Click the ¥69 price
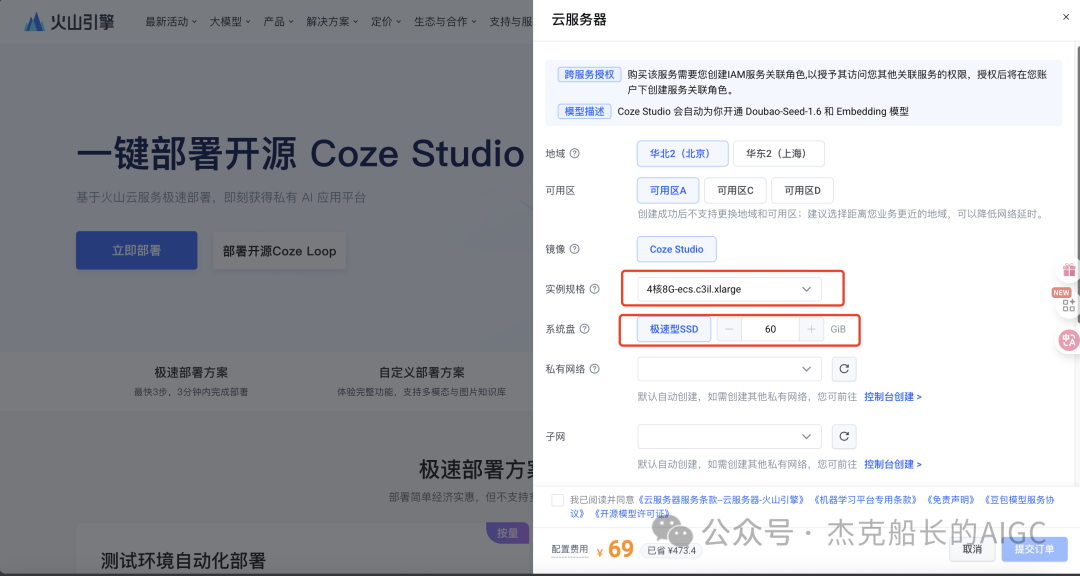Viewport: 1080px width, 576px height. pos(614,549)
